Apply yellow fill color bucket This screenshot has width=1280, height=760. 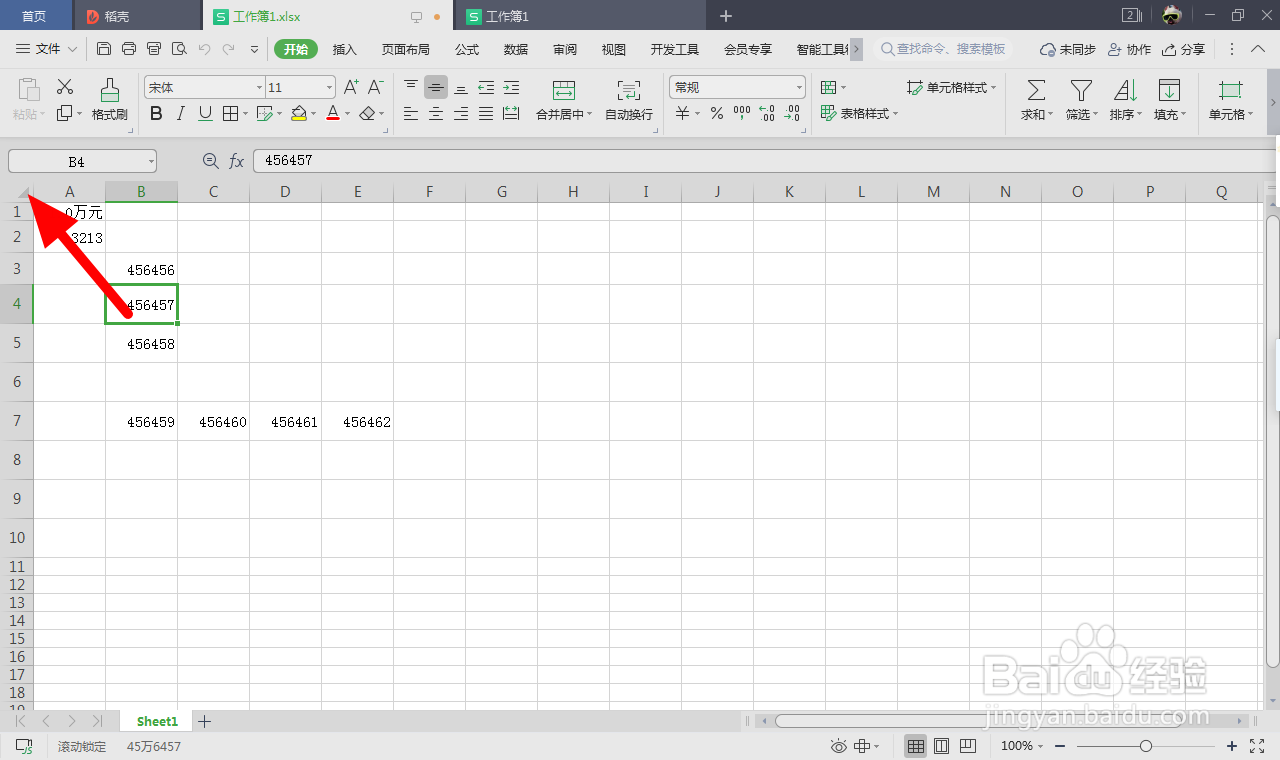pyautogui.click(x=298, y=114)
